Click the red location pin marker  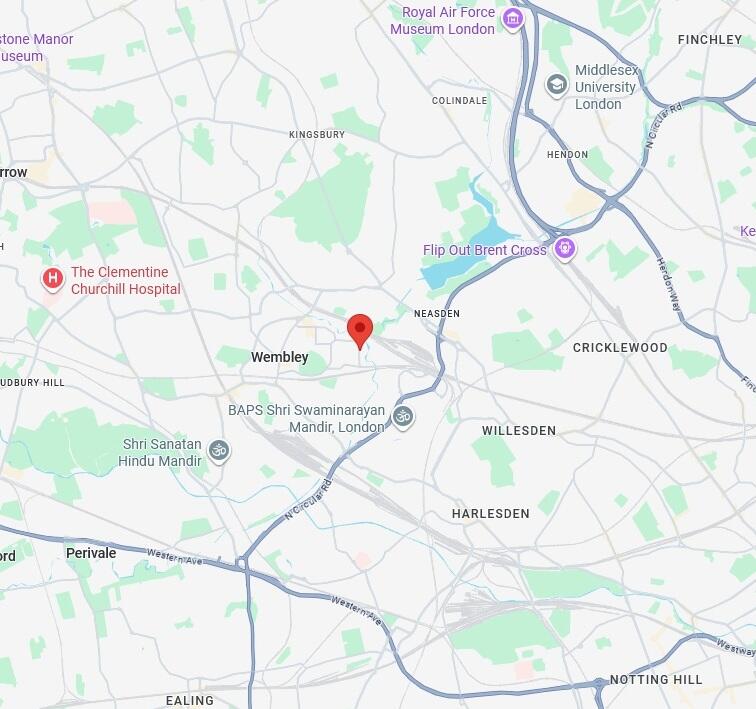click(x=360, y=332)
